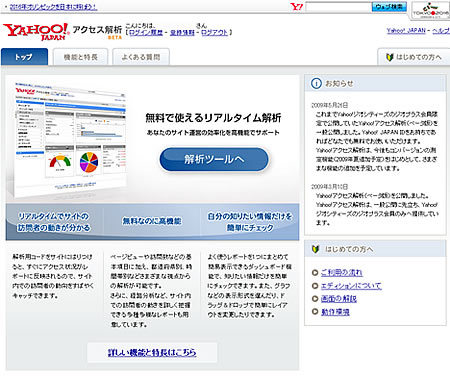Click the Tokyo 2016 Olympic bid logo
This screenshot has height=379, width=450.
(431, 10)
